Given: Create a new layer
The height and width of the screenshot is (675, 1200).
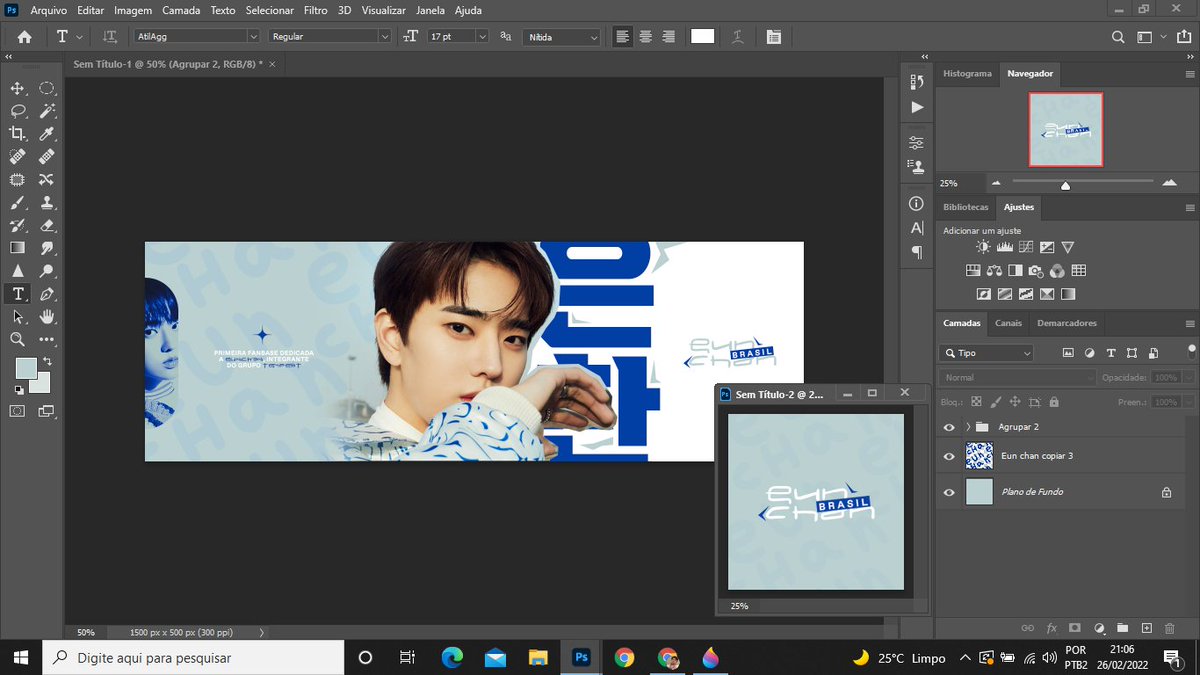Looking at the screenshot, I should click(1146, 628).
